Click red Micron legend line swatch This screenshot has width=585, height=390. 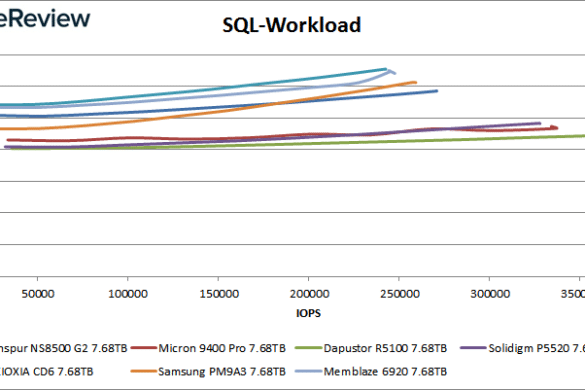(x=144, y=348)
